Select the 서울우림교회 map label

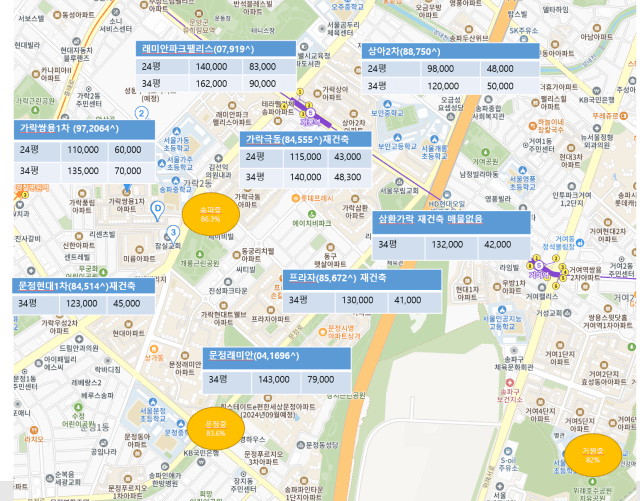click(399, 191)
